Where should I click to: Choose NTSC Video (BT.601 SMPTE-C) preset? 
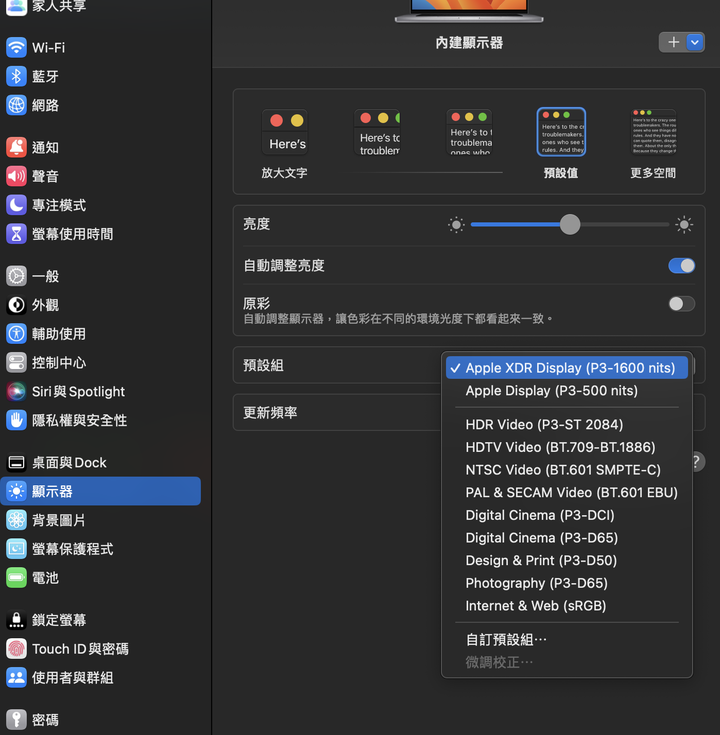[567, 470]
